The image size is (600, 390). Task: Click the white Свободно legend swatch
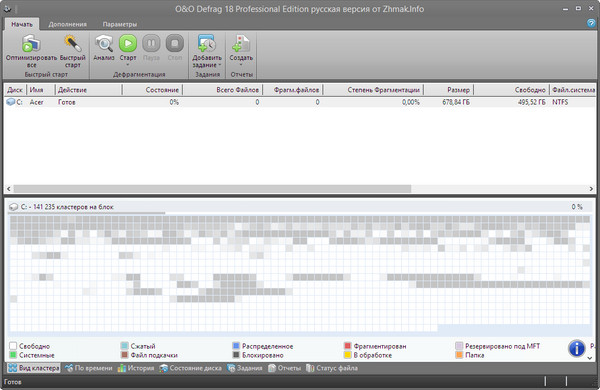point(13,346)
